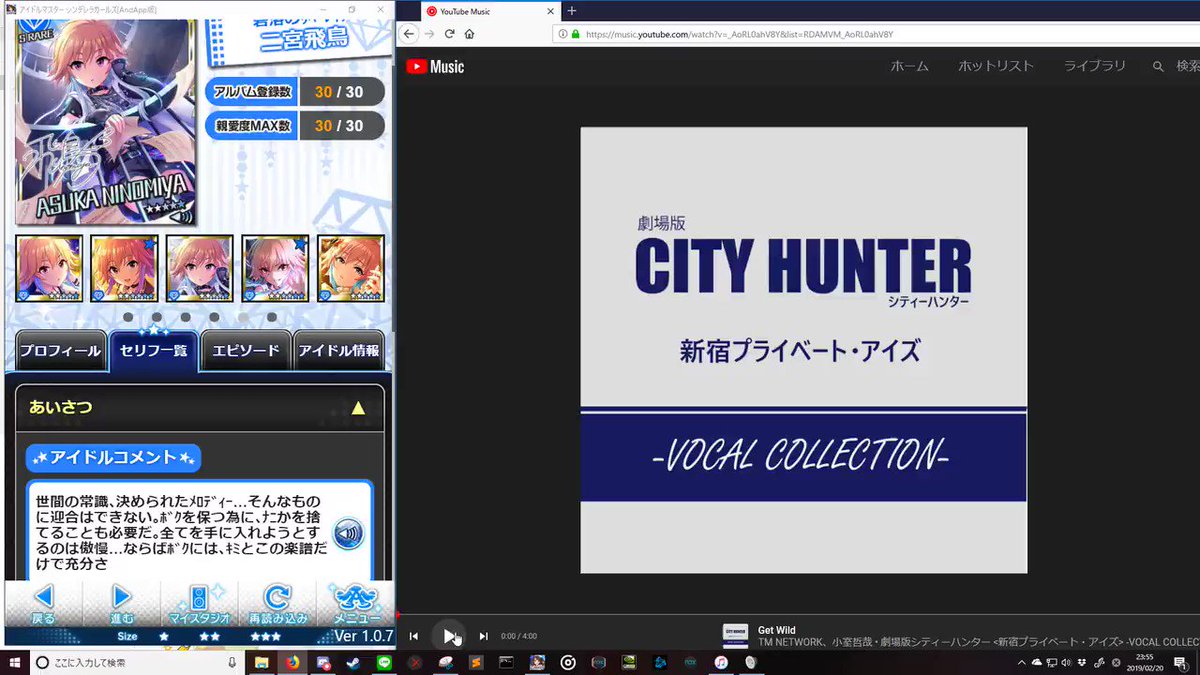Click the Get Wild song title
1200x675 pixels.
tap(777, 630)
